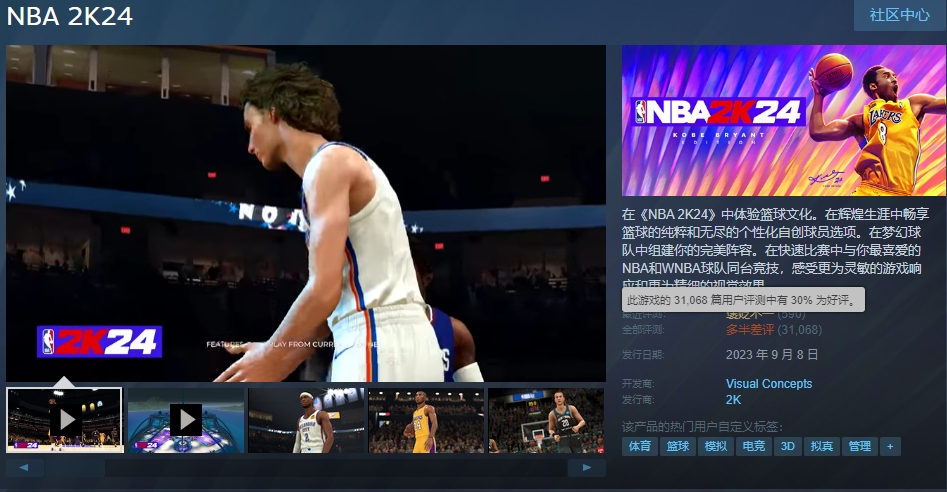
Task: Open publisher 2K link
Action: tap(733, 400)
